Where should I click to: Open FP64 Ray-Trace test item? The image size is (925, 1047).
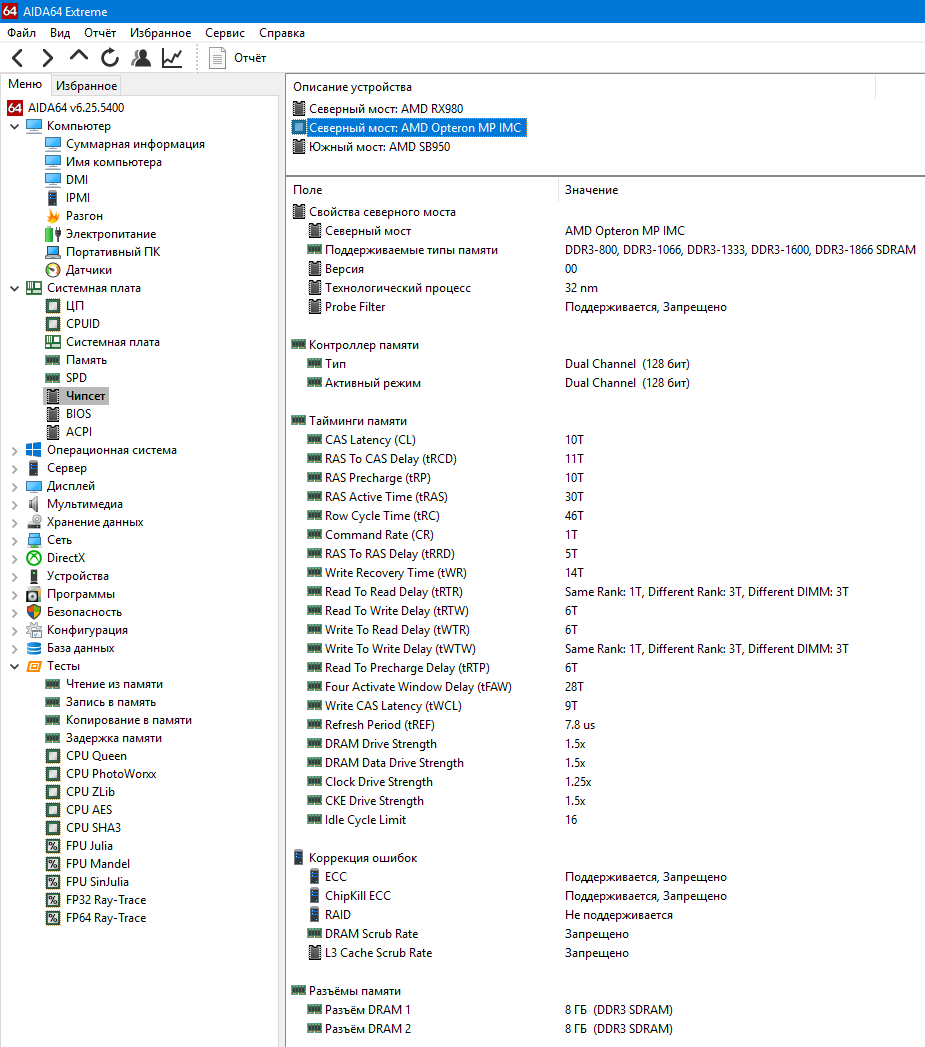[x=106, y=918]
